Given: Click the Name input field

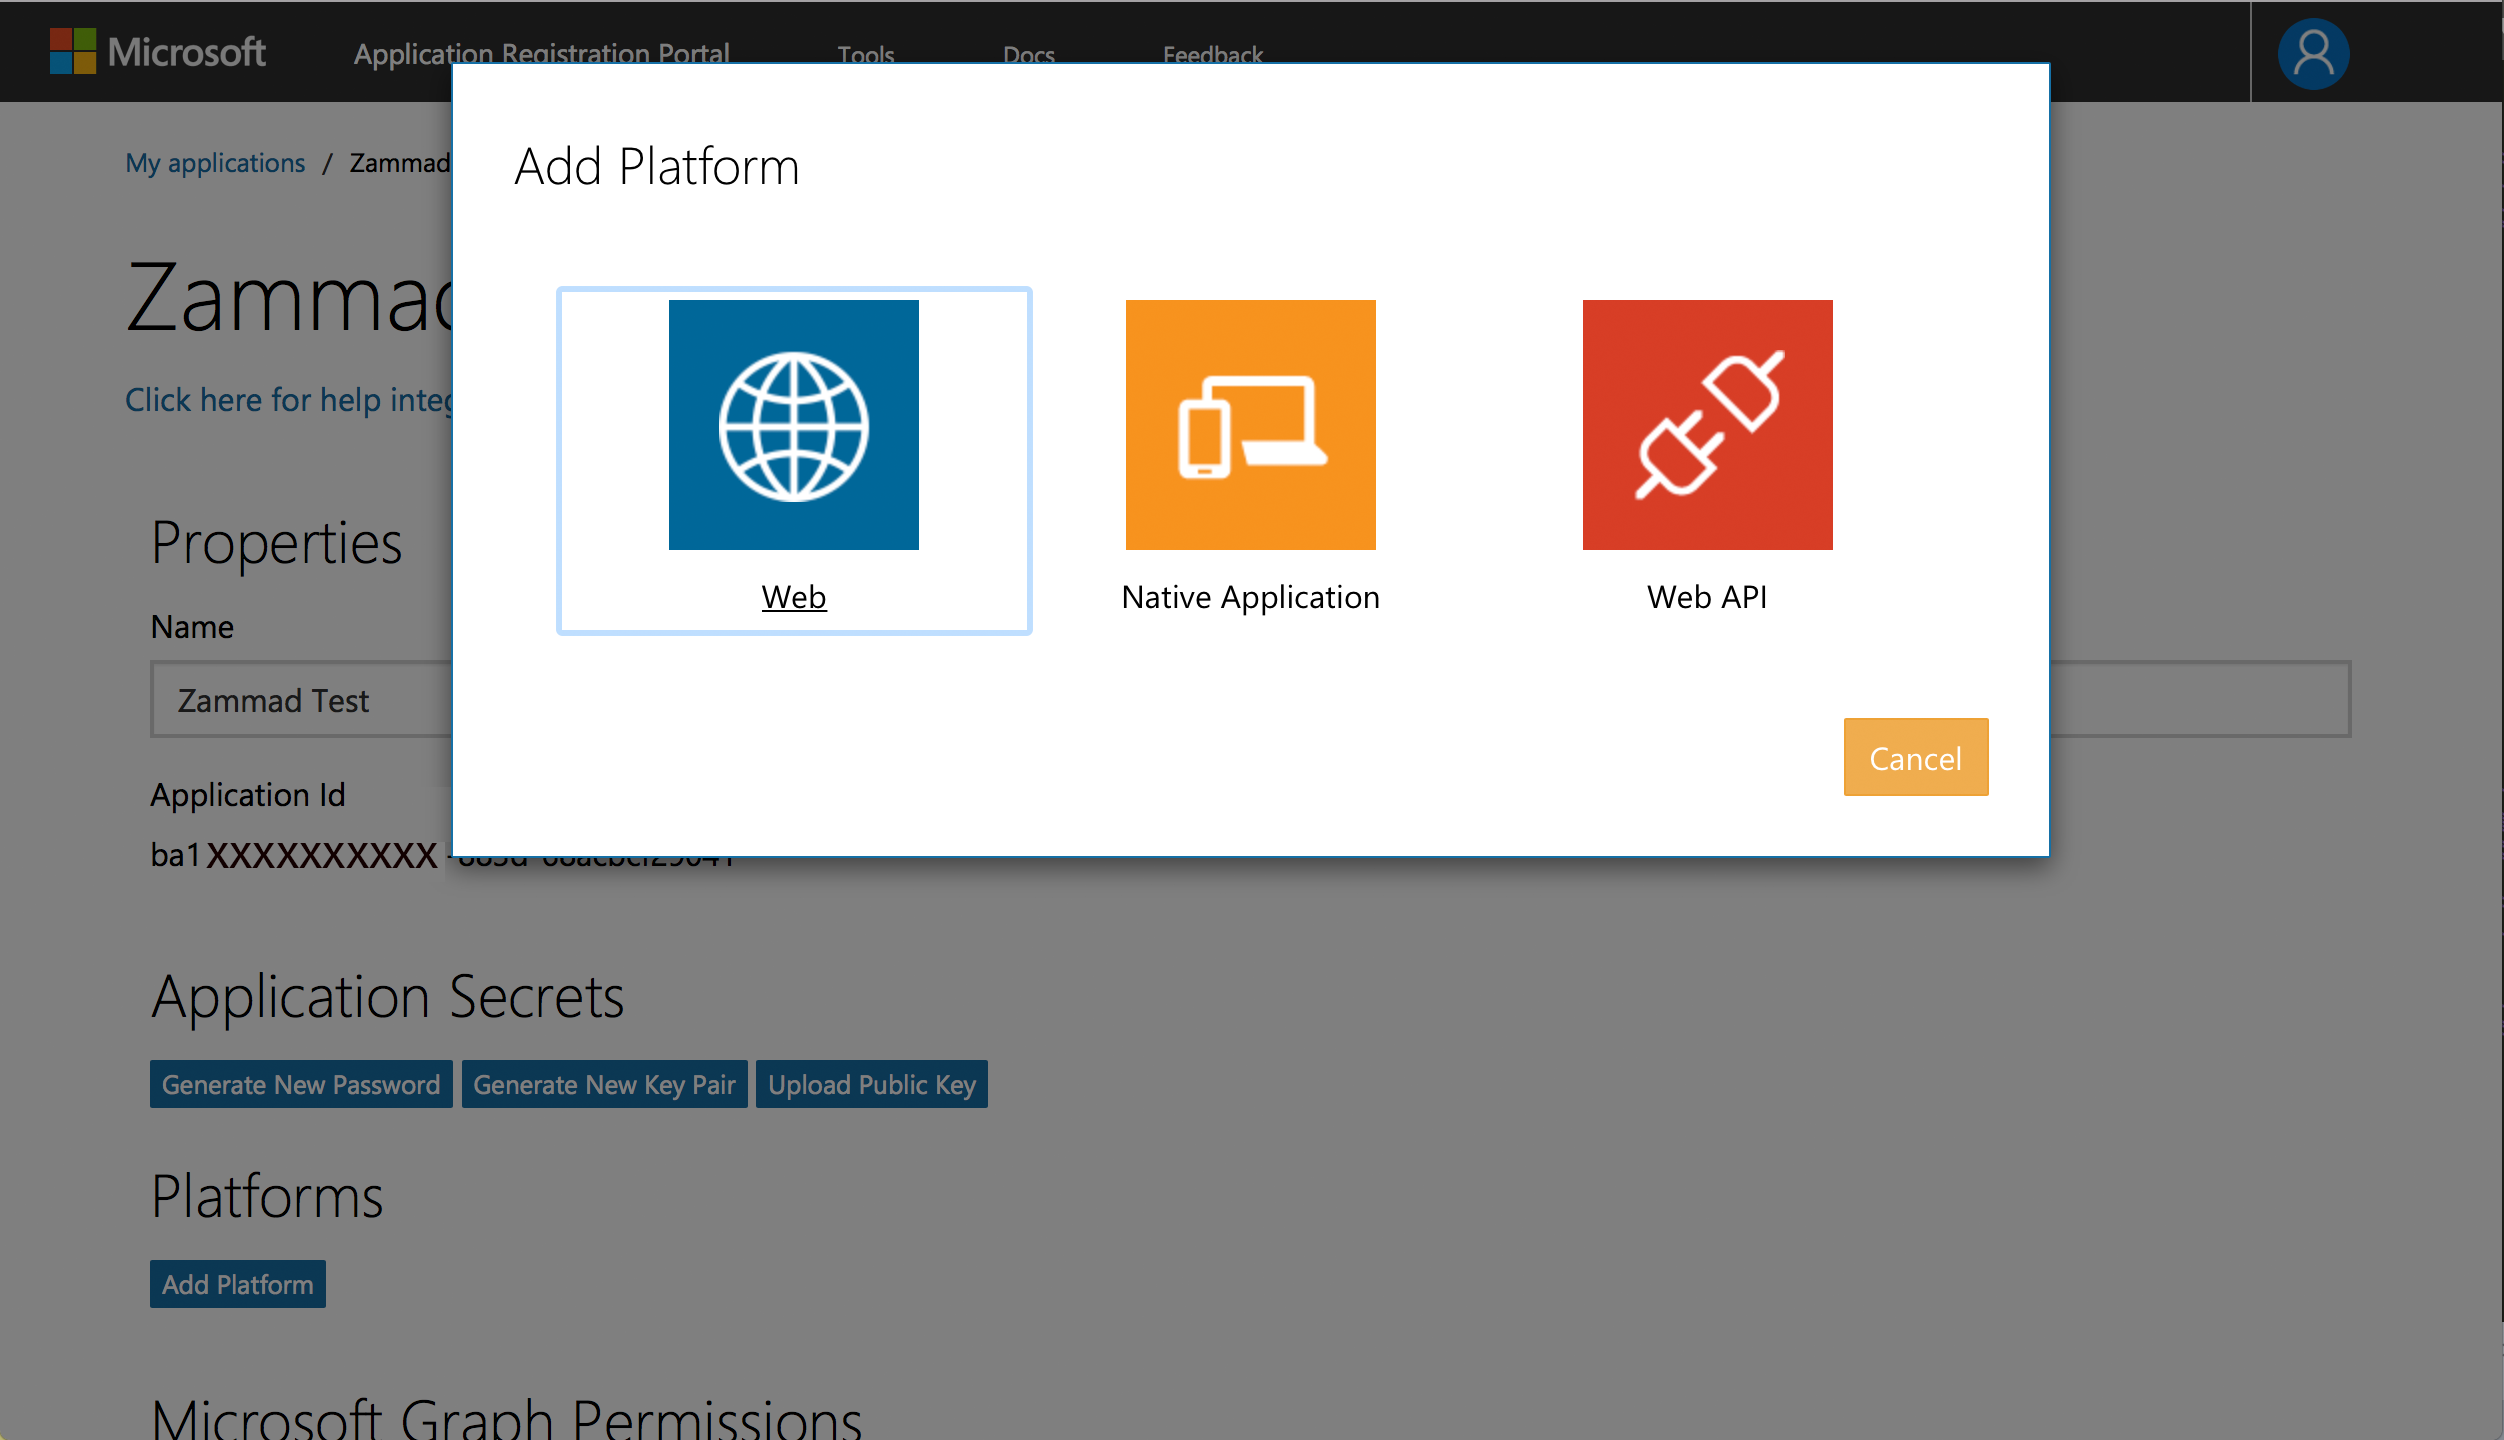Looking at the screenshot, I should click(1250, 699).
